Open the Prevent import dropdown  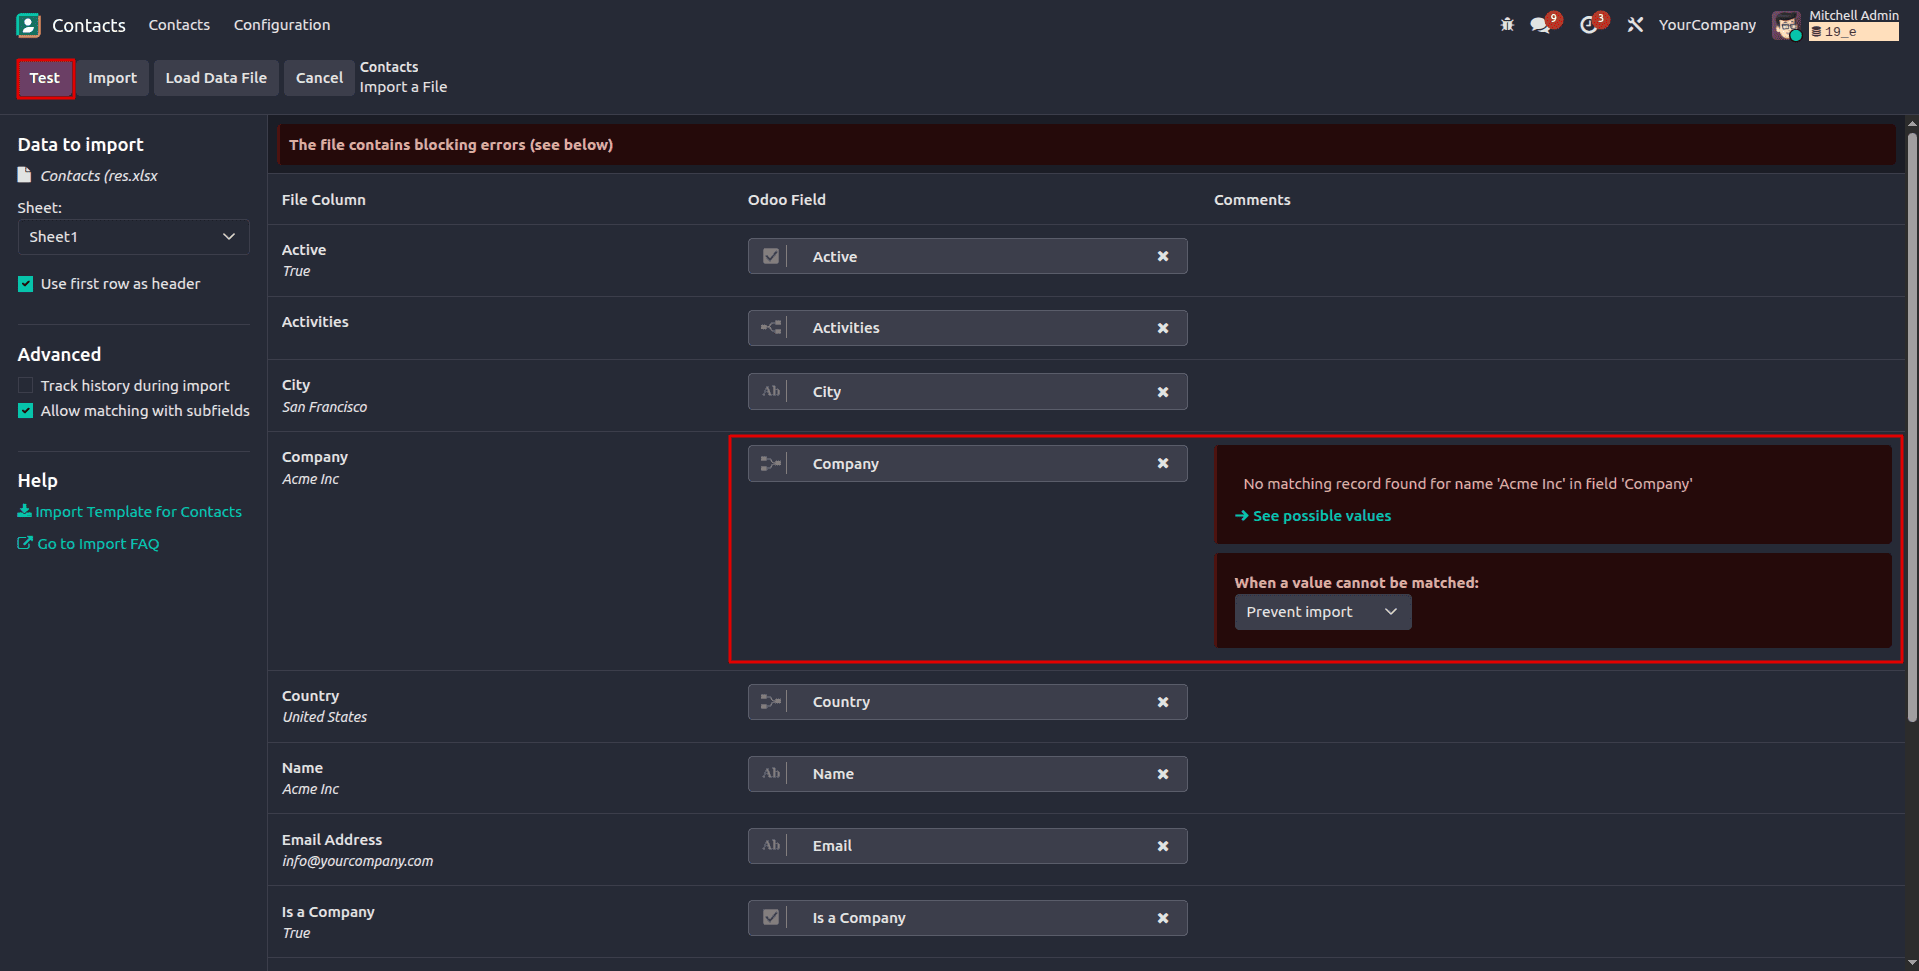pyautogui.click(x=1322, y=611)
